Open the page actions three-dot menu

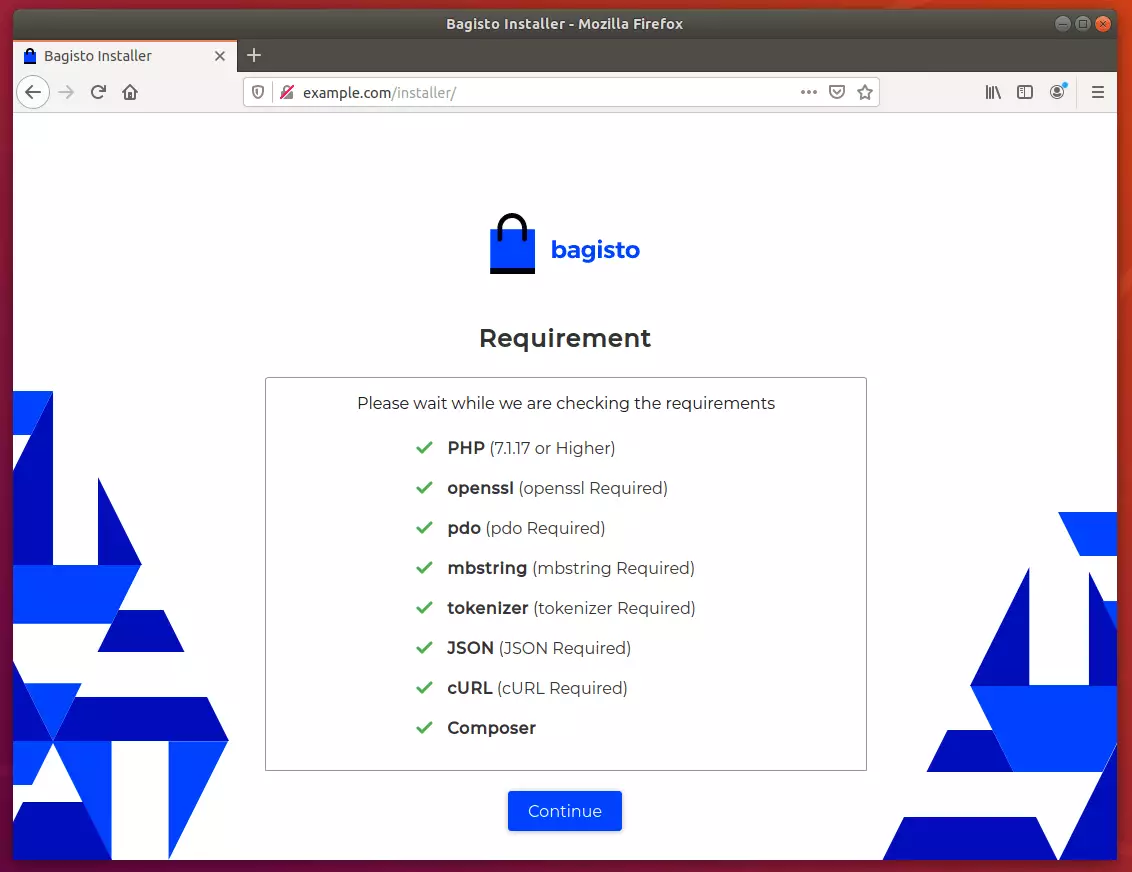809,92
